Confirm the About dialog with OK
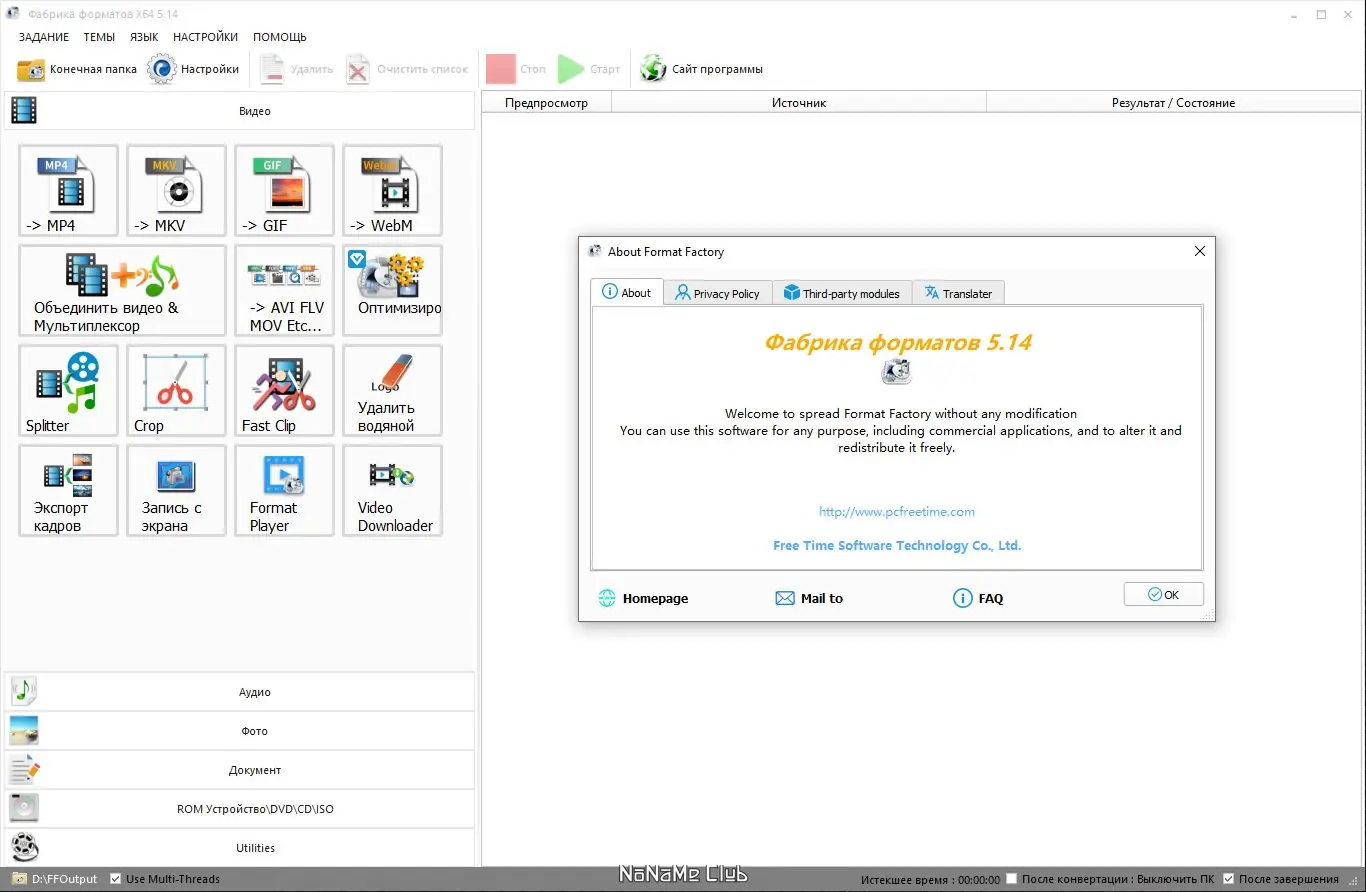 [x=1164, y=594]
